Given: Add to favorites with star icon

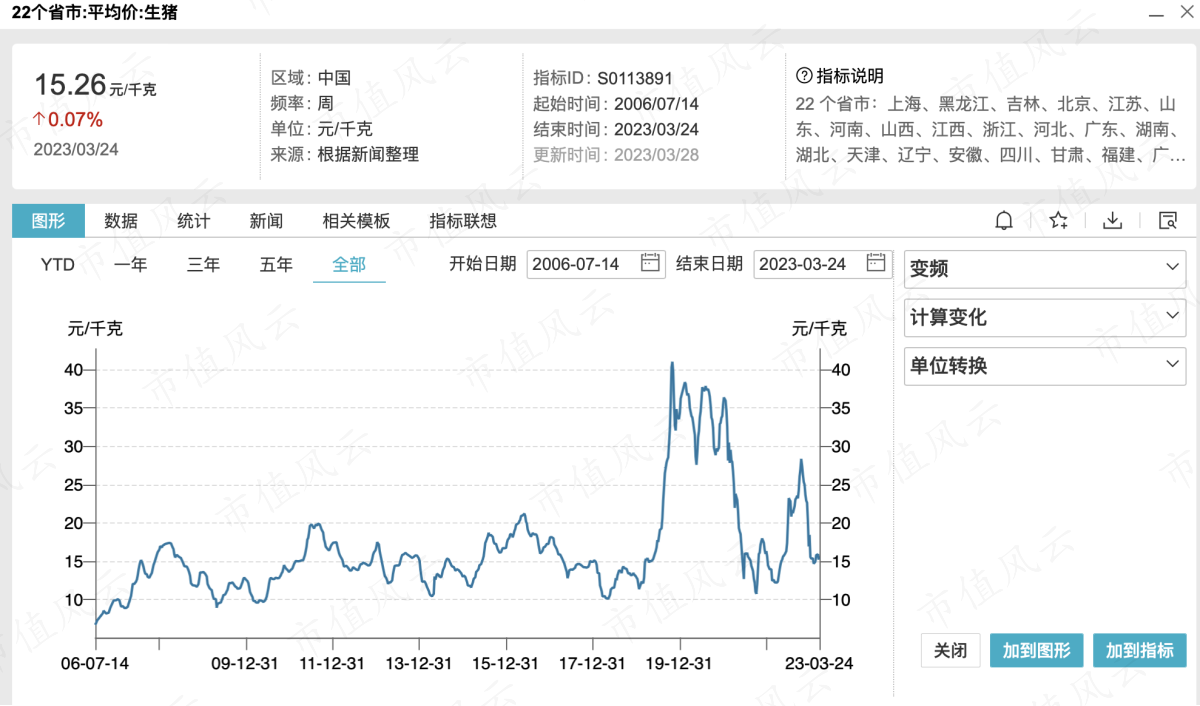Looking at the screenshot, I should tap(1059, 221).
